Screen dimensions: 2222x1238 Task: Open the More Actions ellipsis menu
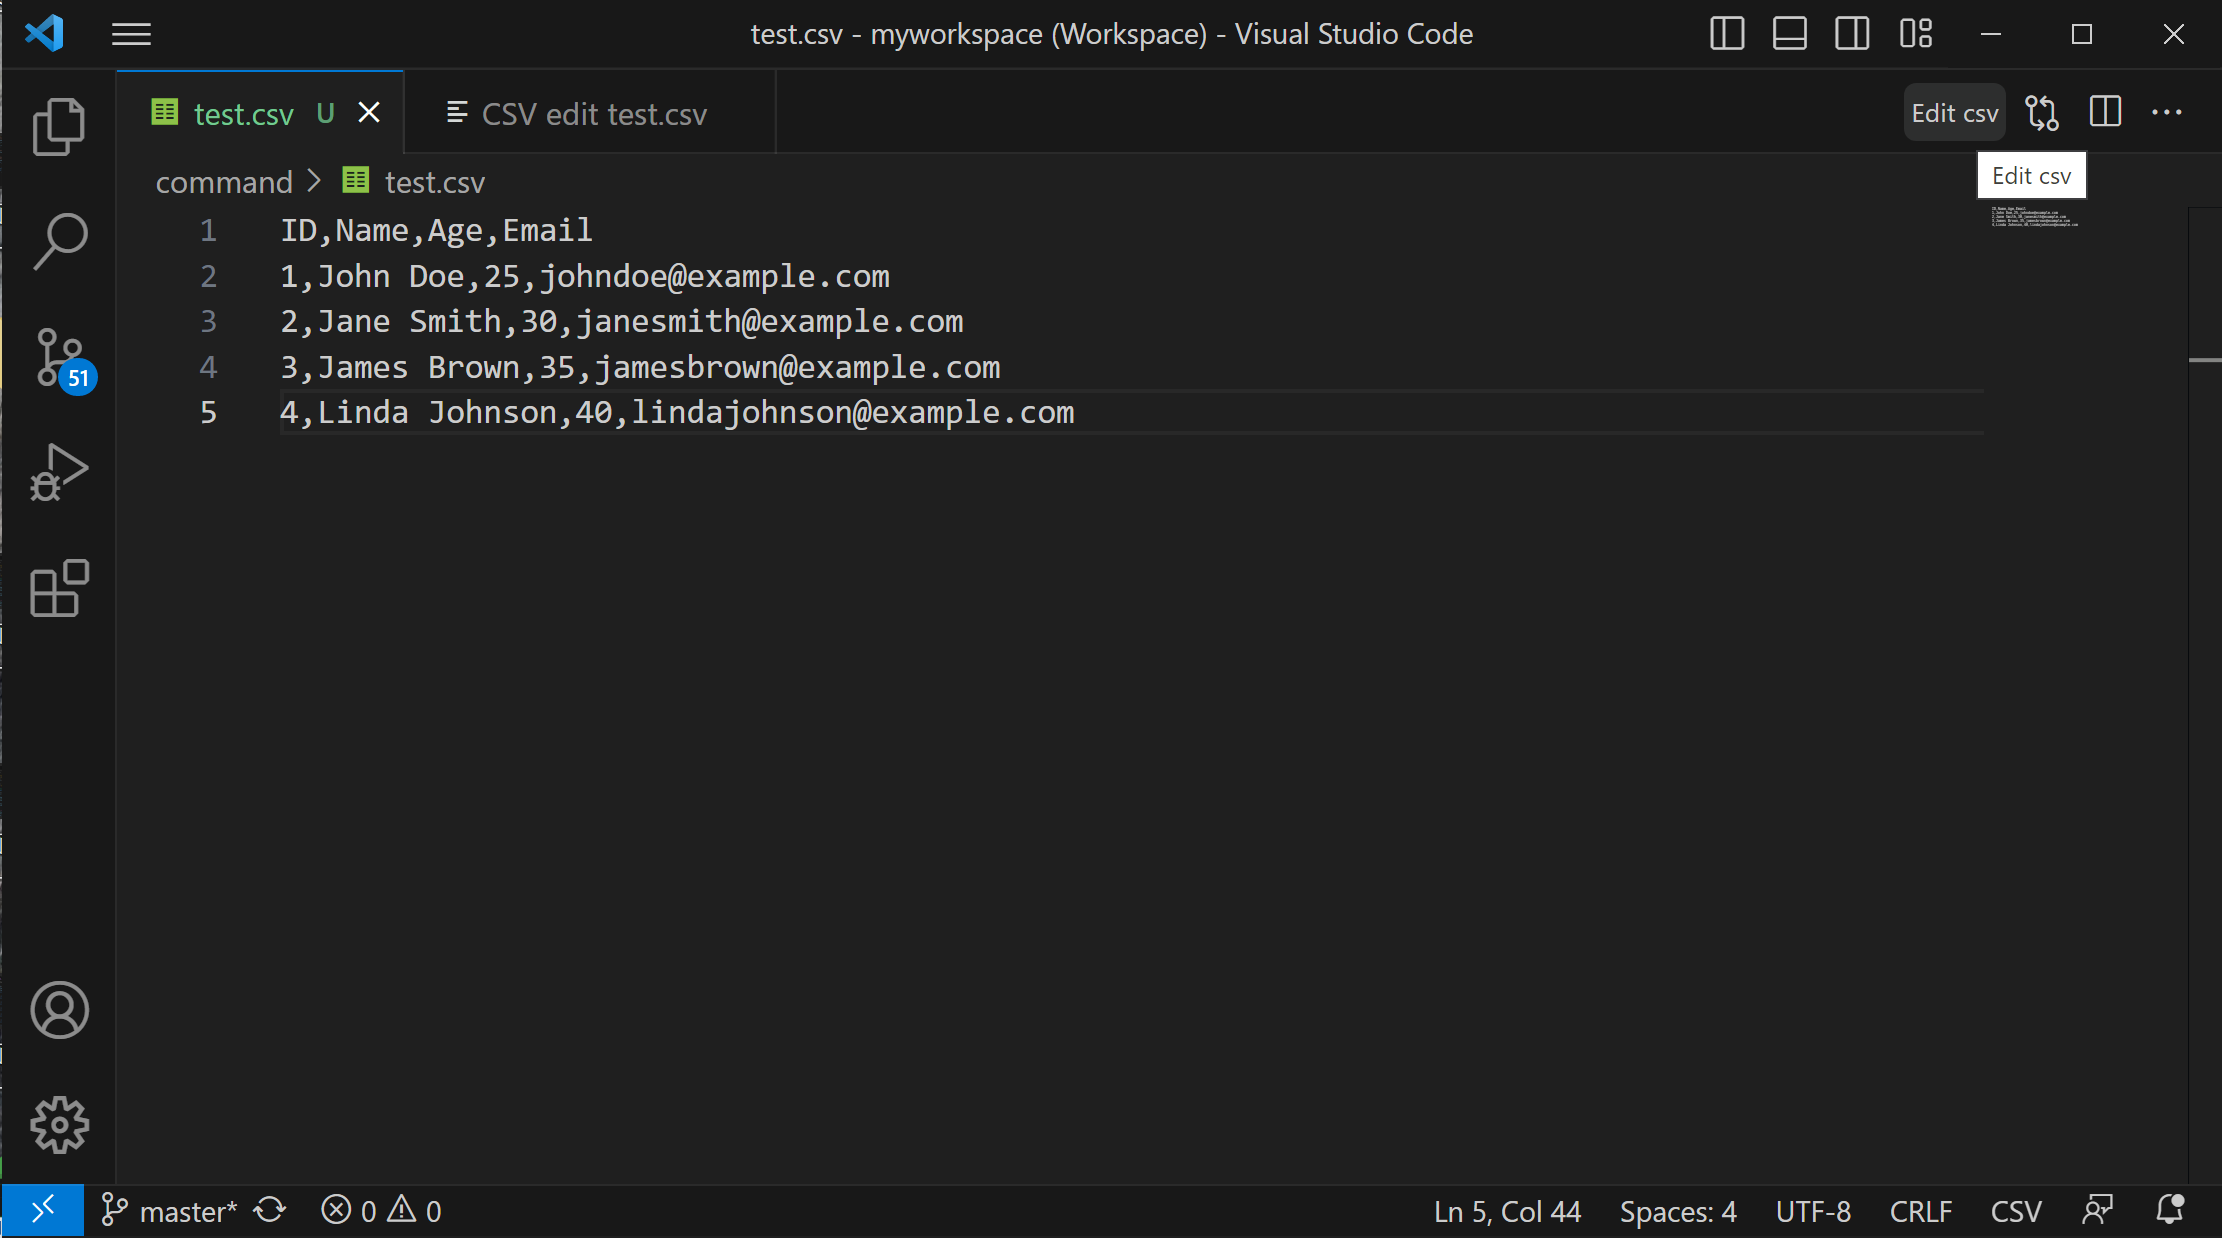tap(2167, 112)
